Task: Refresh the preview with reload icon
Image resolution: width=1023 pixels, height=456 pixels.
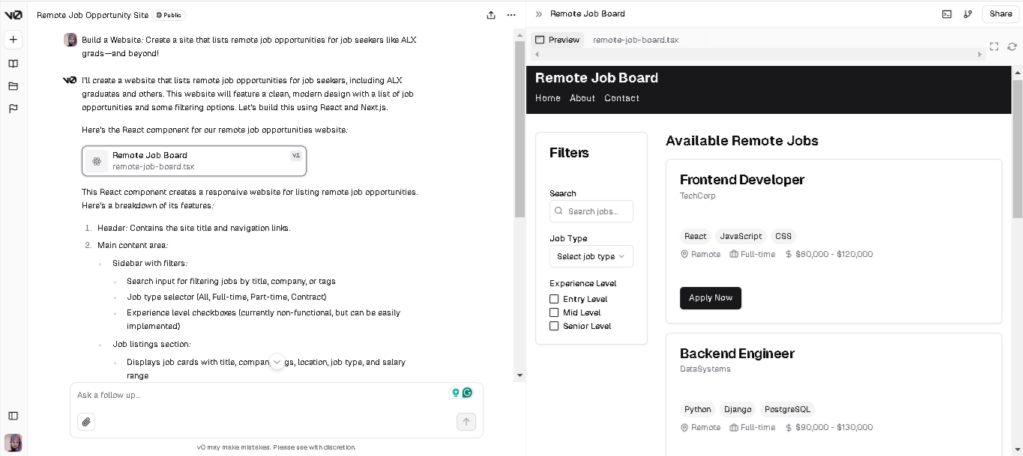Action: 1012,46
